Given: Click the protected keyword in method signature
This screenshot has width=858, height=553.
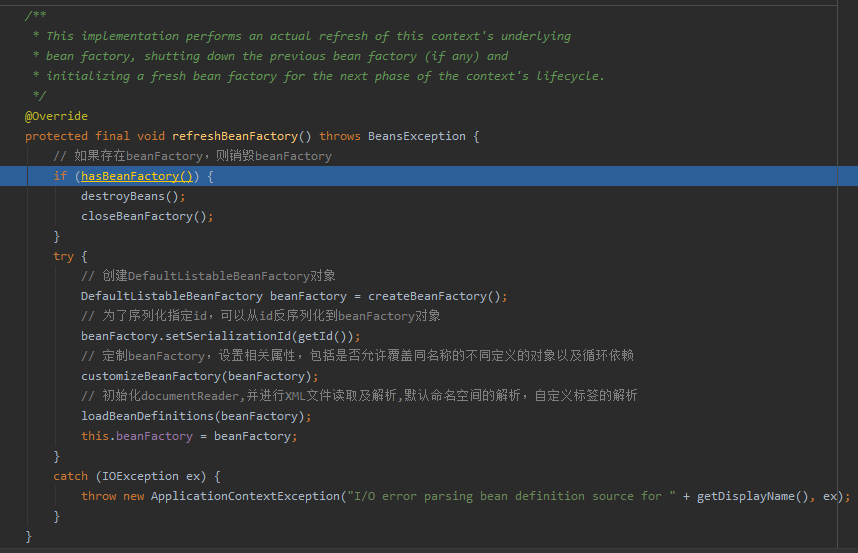Looking at the screenshot, I should point(56,136).
